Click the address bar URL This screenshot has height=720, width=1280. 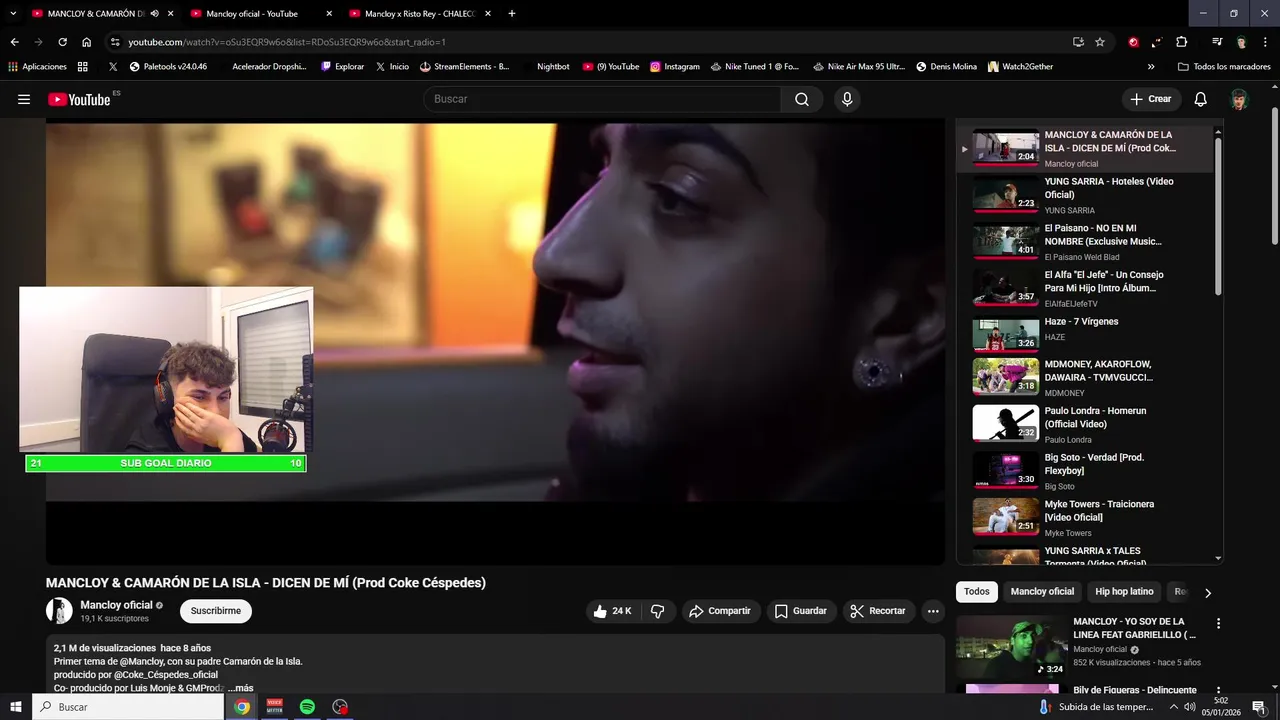tap(287, 42)
